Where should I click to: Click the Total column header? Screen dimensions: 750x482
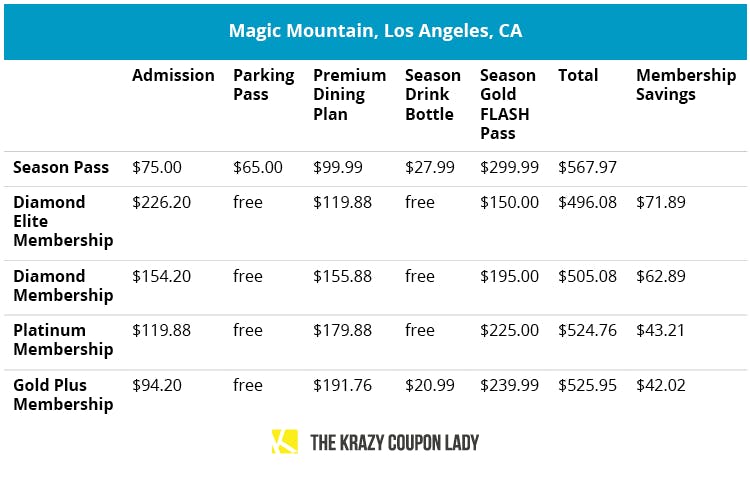coord(578,76)
